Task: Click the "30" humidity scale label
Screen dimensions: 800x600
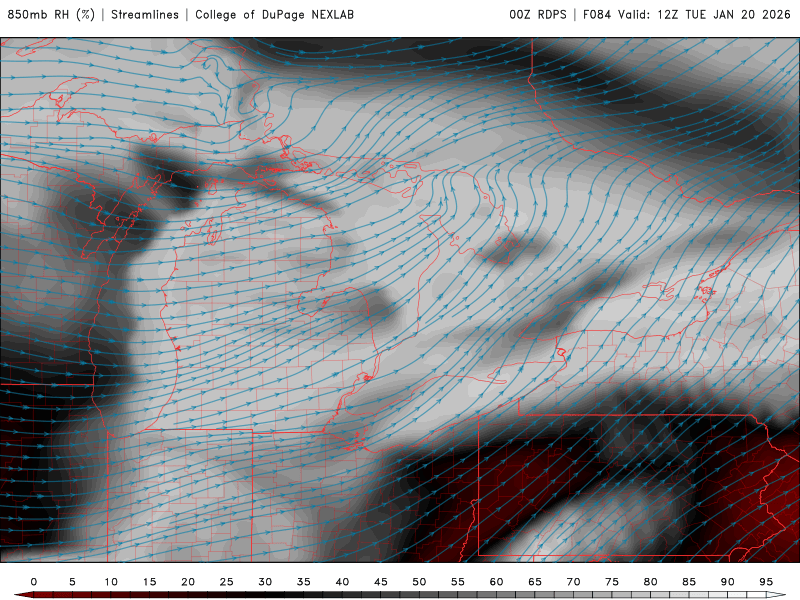Action: [x=265, y=582]
